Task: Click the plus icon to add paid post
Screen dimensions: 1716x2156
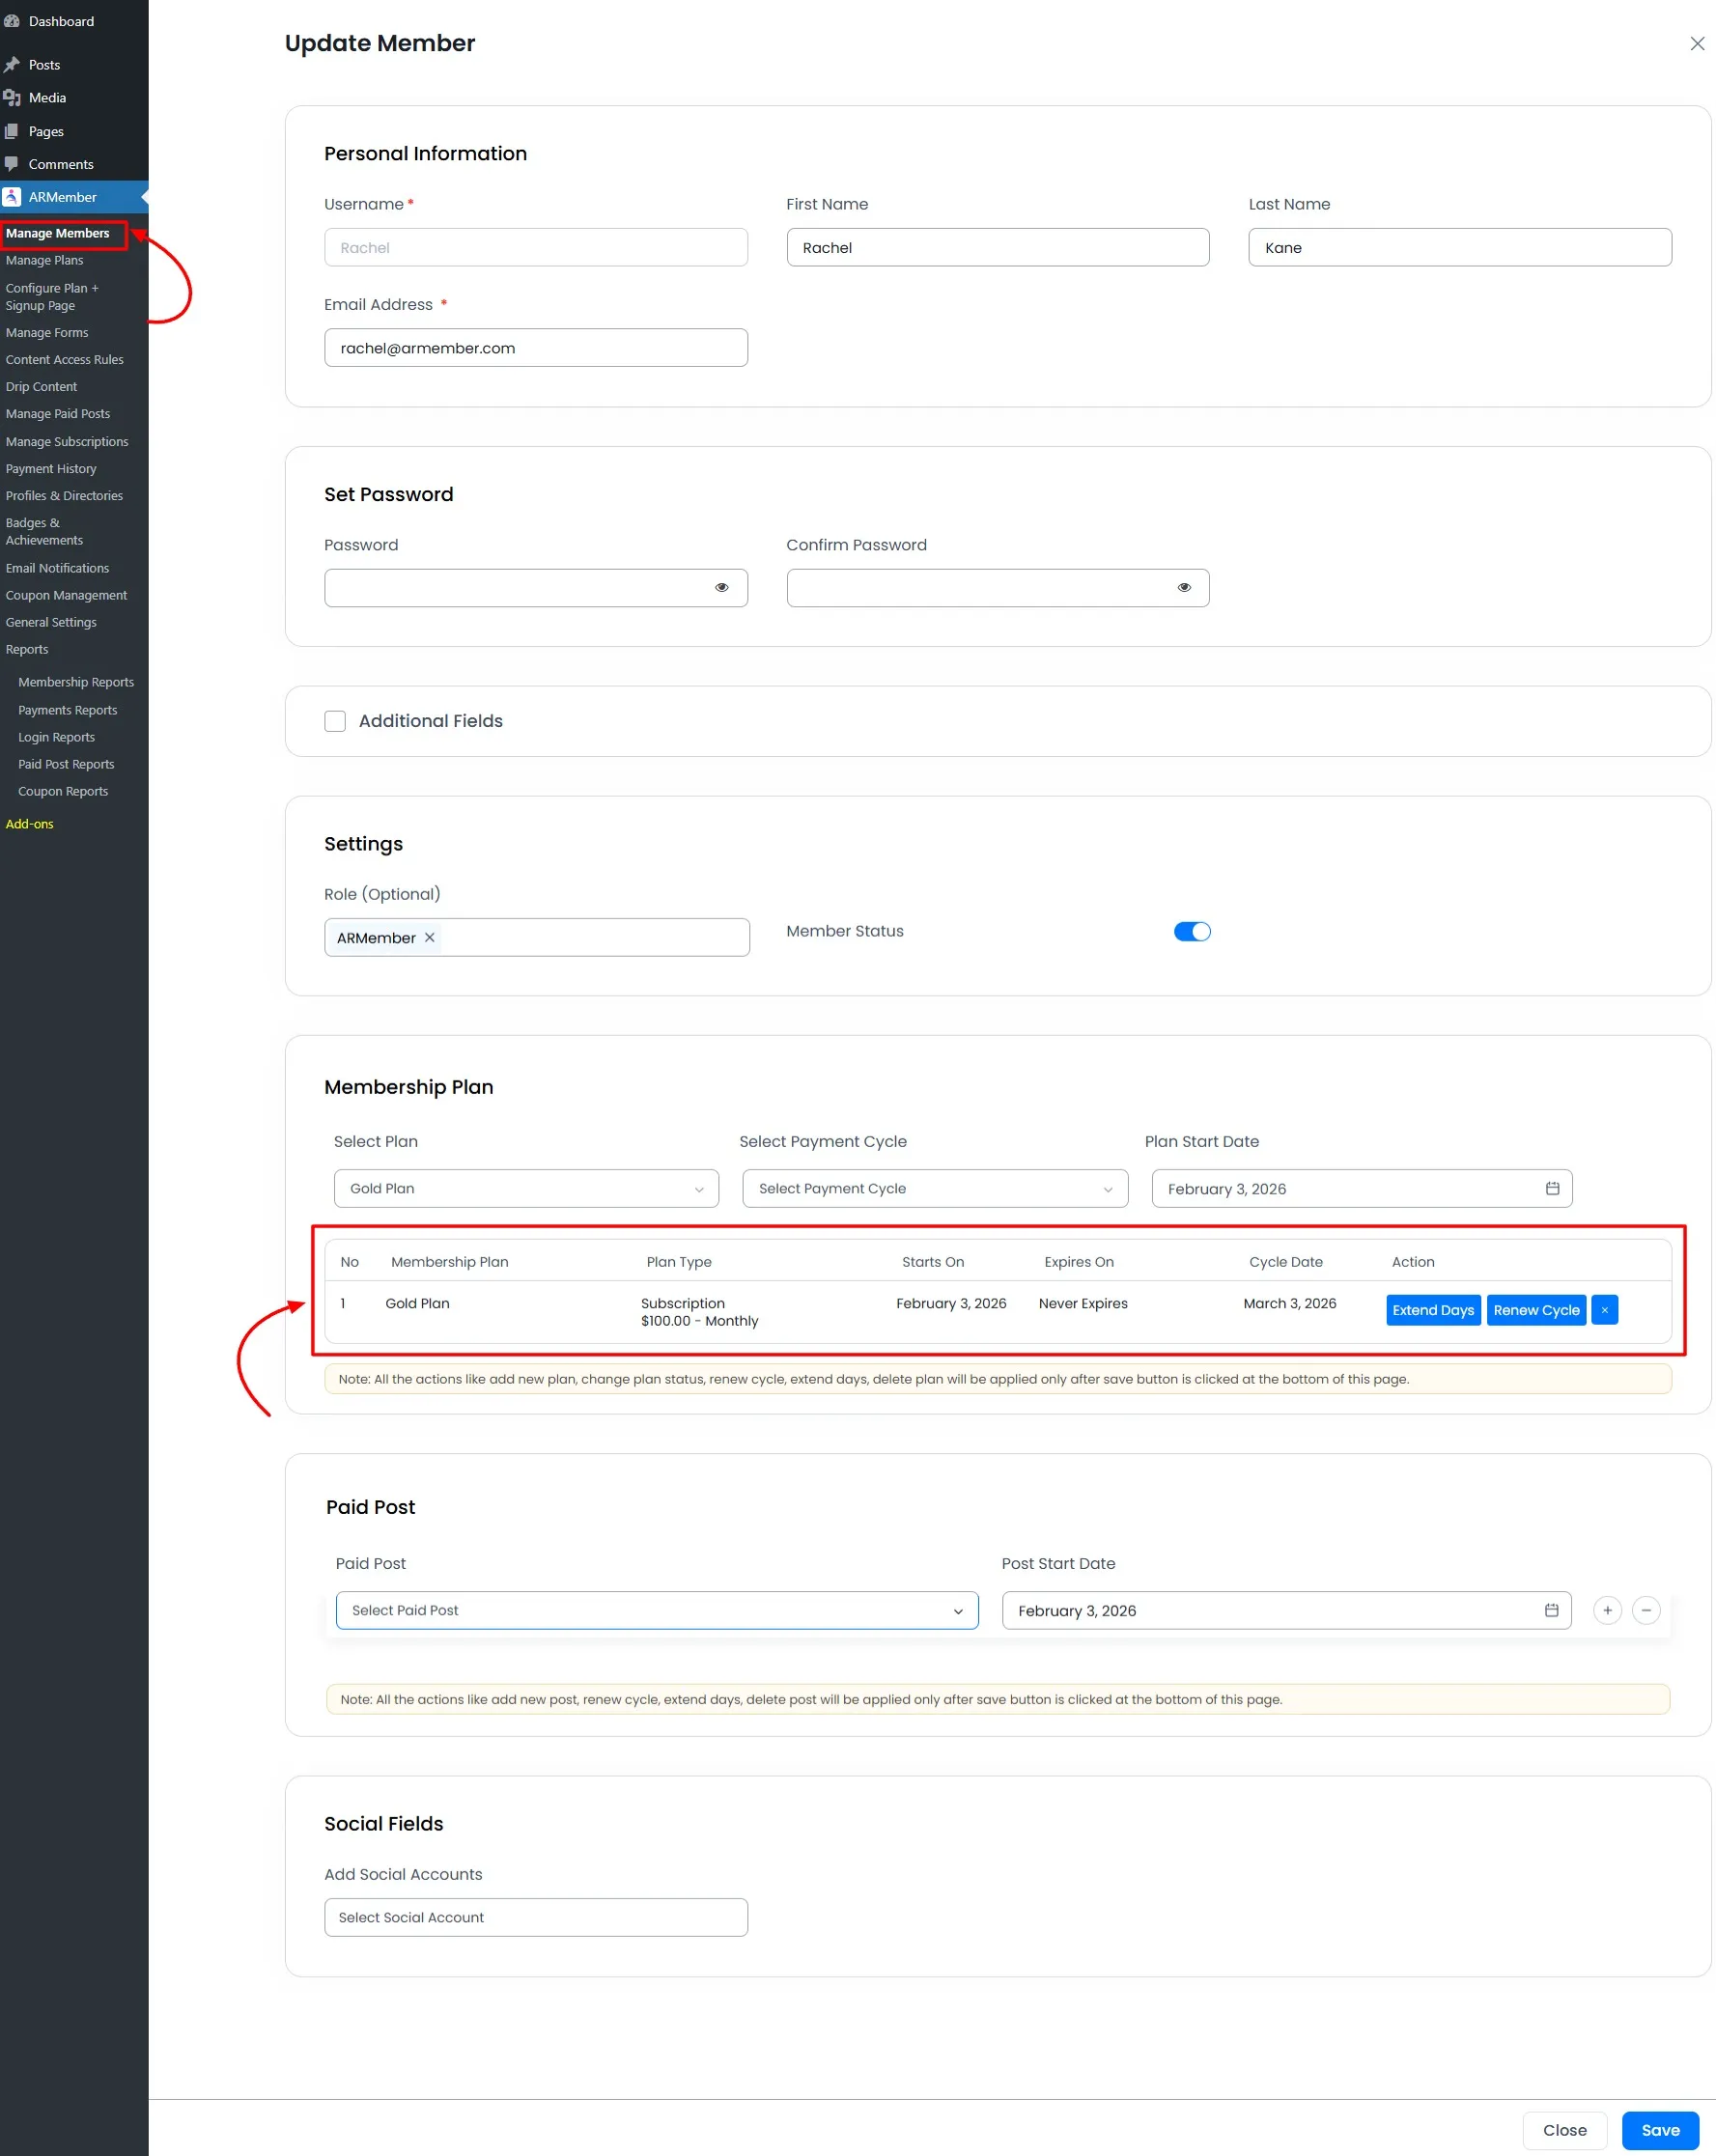Action: tap(1606, 1610)
